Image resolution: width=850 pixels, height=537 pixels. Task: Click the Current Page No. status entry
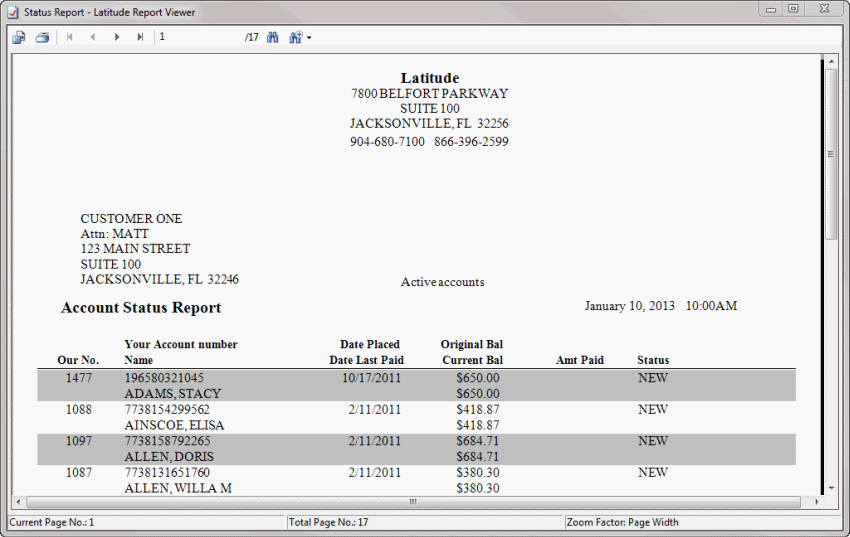coord(52,522)
